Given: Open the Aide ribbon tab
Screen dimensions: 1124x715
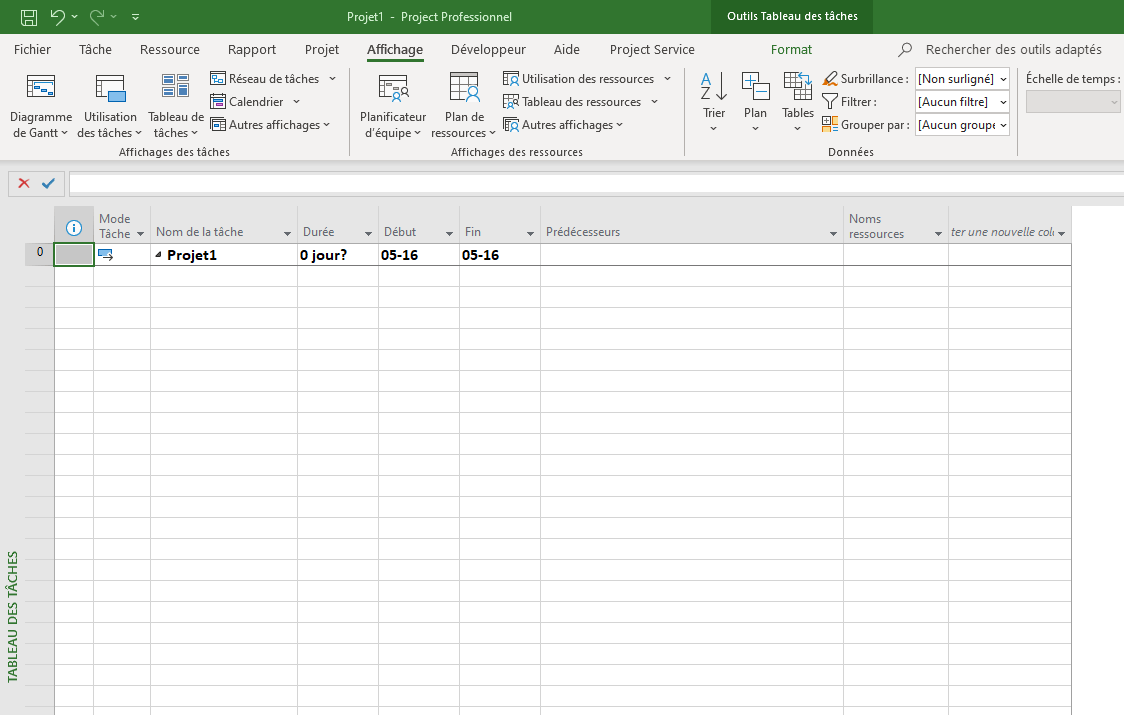Looking at the screenshot, I should [566, 49].
